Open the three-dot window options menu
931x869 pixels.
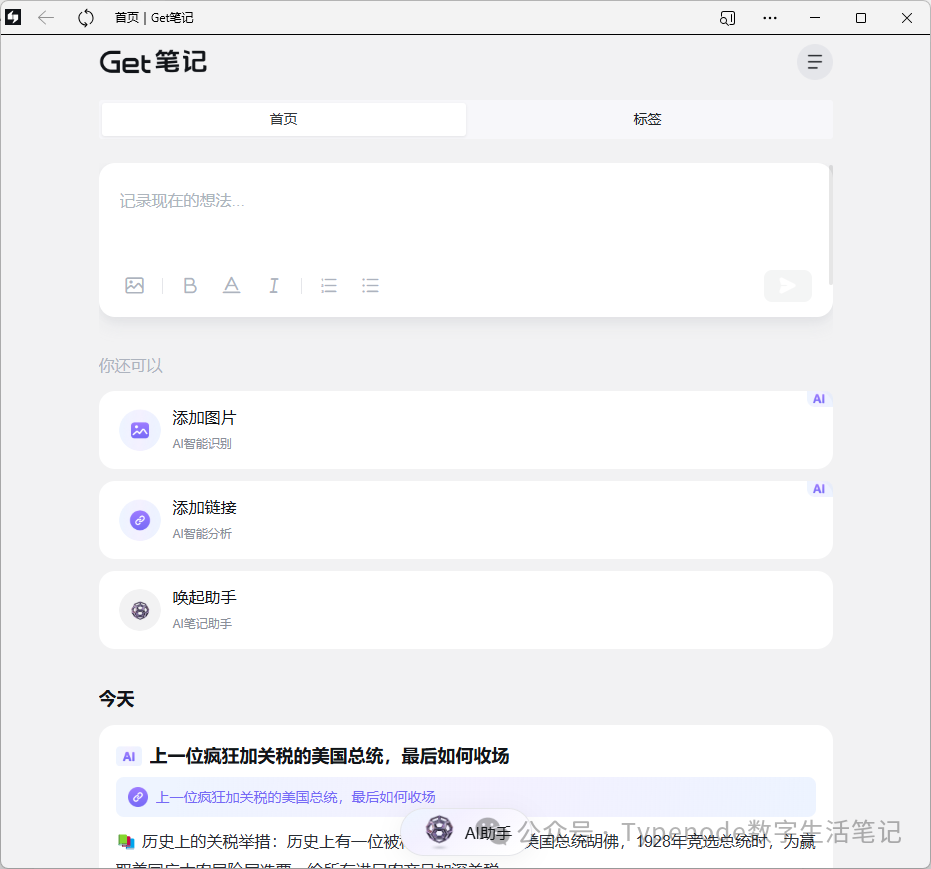(x=770, y=18)
